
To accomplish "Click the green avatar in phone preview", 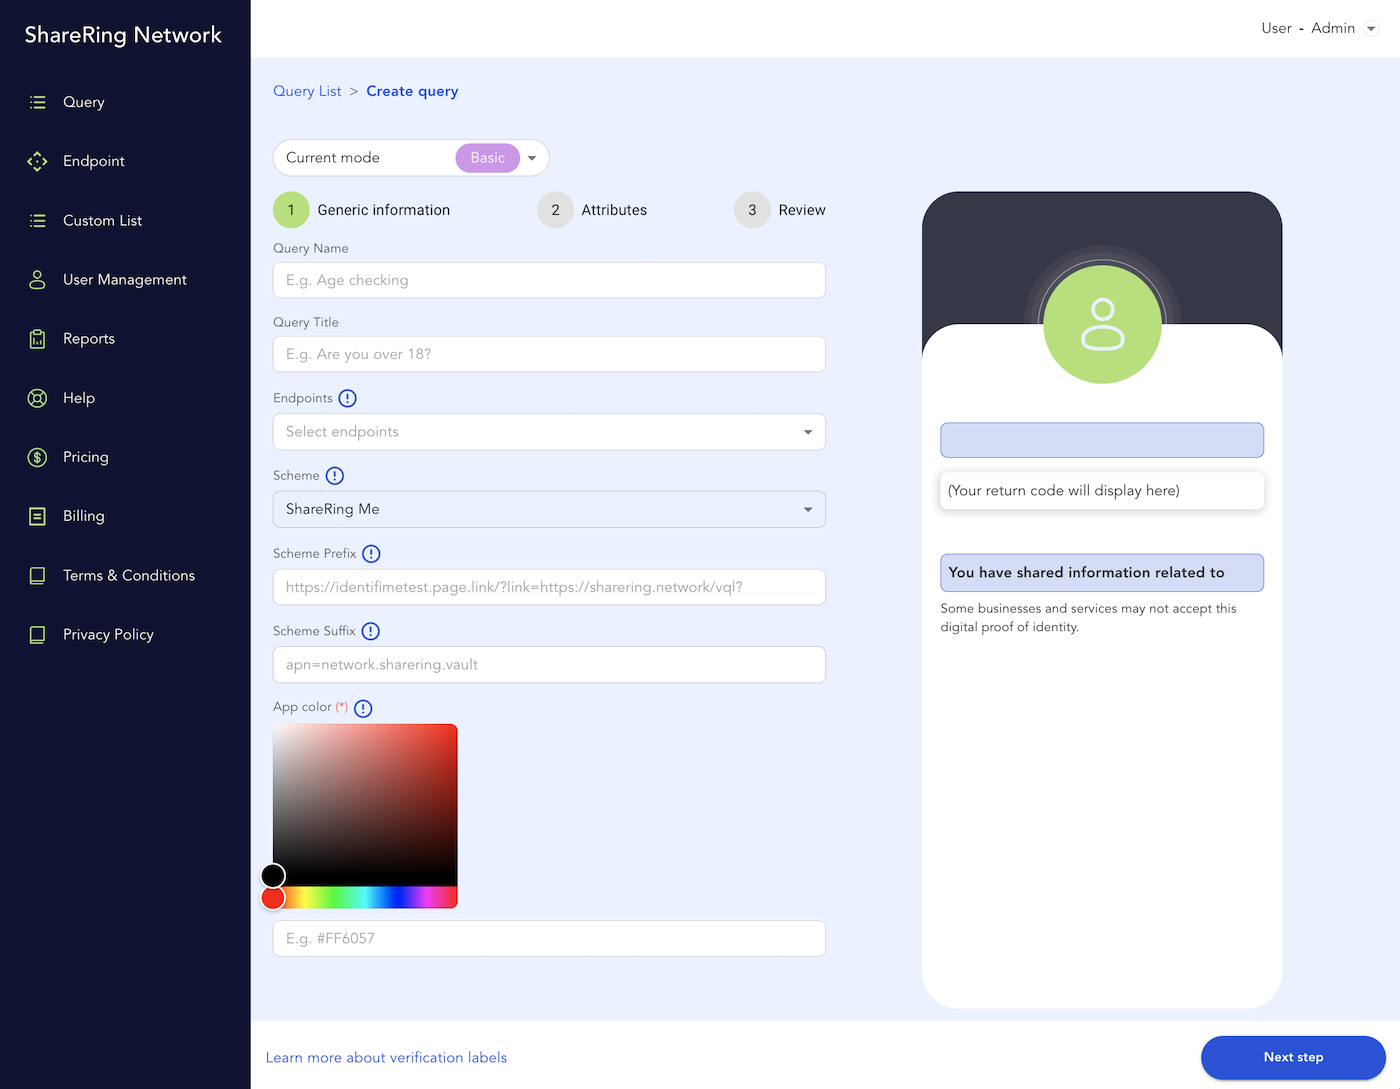I will (x=1102, y=324).
